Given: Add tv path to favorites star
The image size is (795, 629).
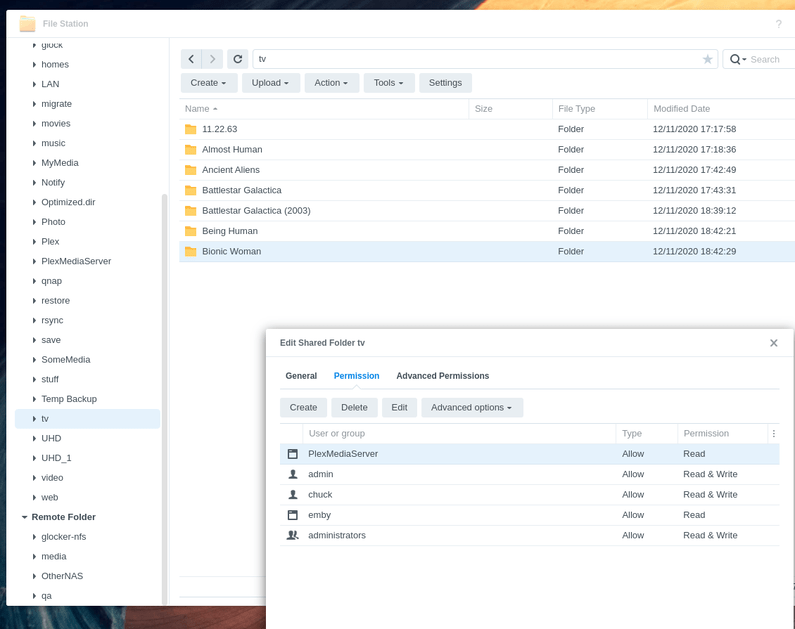Looking at the screenshot, I should 707,59.
